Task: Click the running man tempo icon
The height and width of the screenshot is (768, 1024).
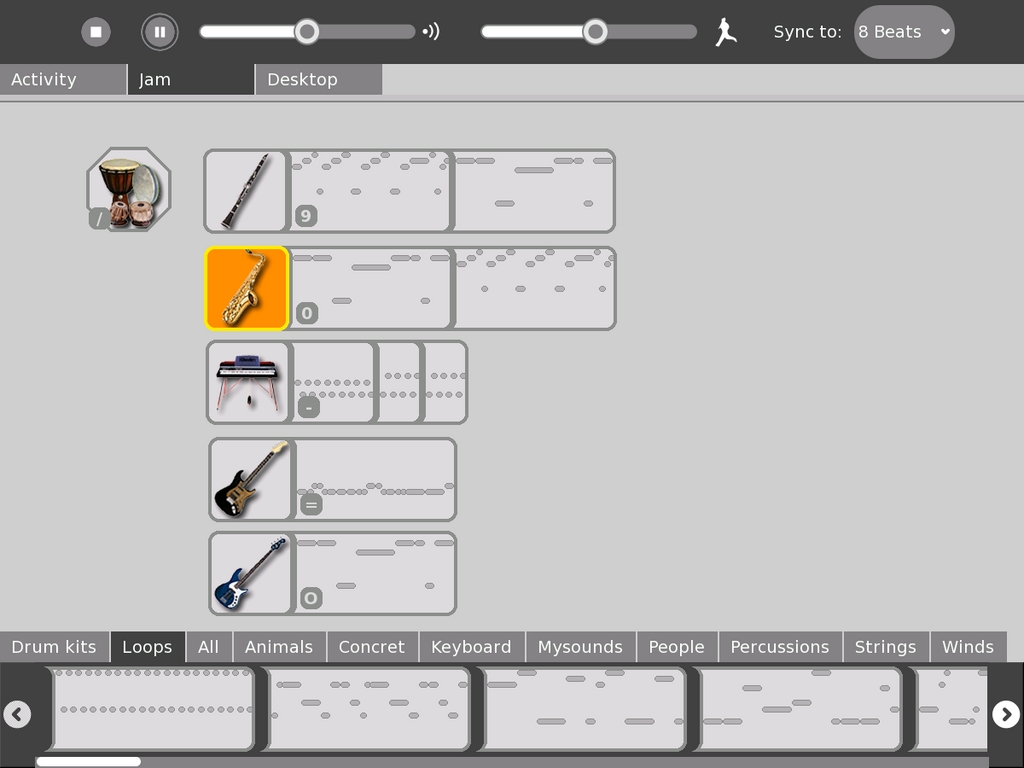Action: click(725, 32)
